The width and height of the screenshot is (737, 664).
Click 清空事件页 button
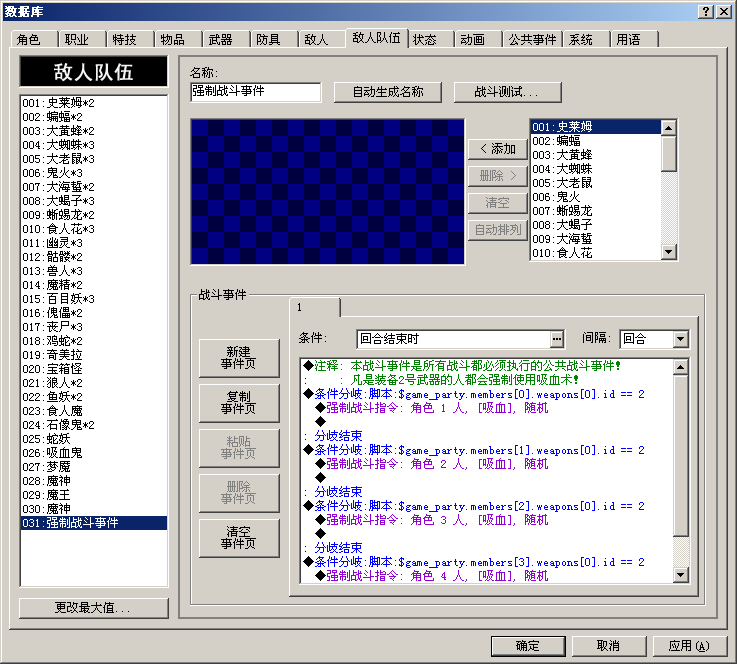click(x=239, y=538)
